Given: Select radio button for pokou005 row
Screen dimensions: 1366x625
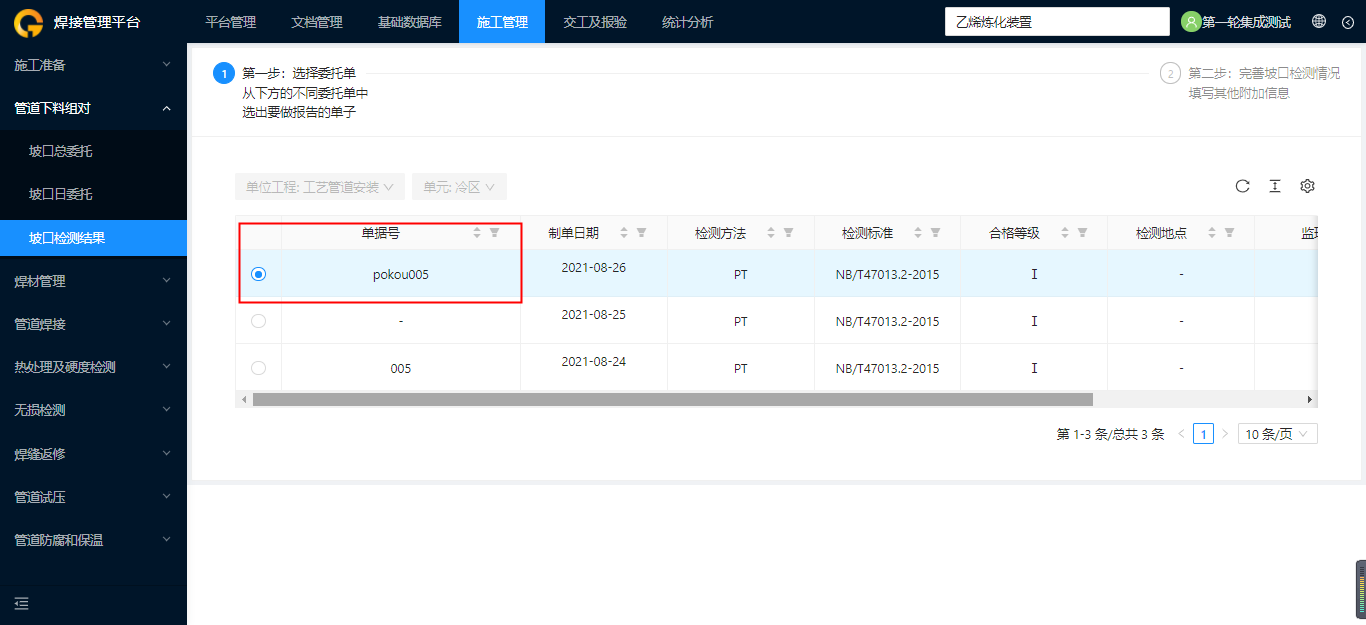Looking at the screenshot, I should coord(259,274).
